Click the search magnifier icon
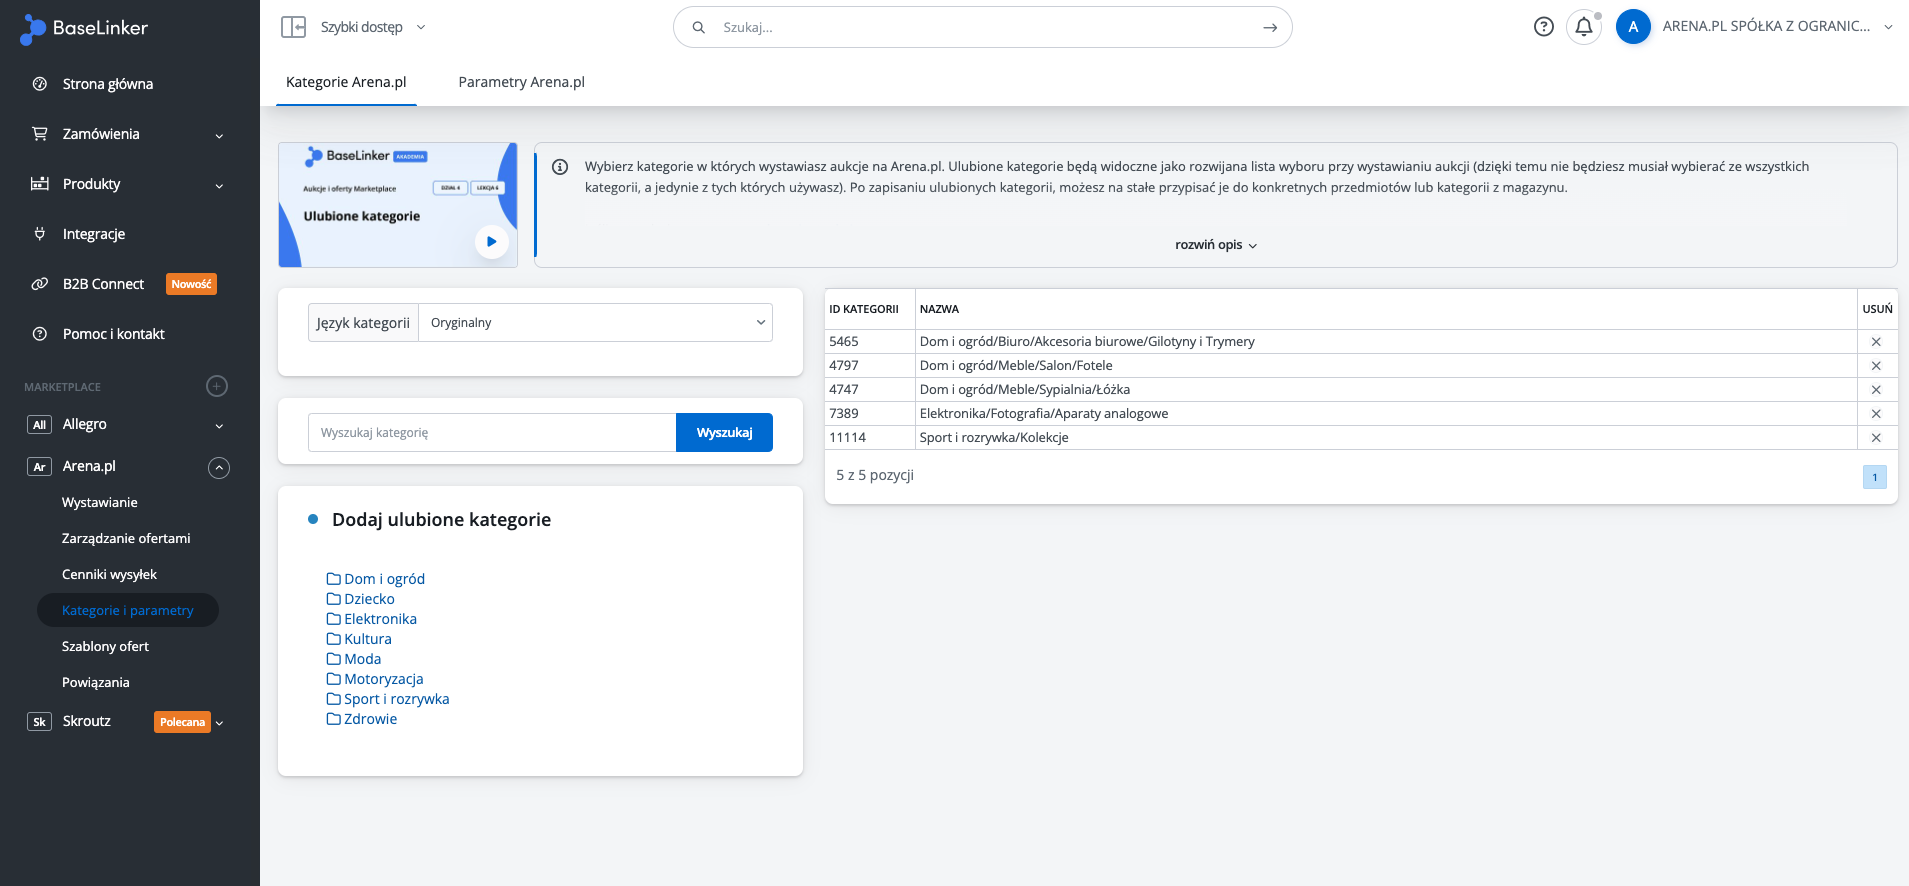The height and width of the screenshot is (886, 1909). click(x=699, y=27)
